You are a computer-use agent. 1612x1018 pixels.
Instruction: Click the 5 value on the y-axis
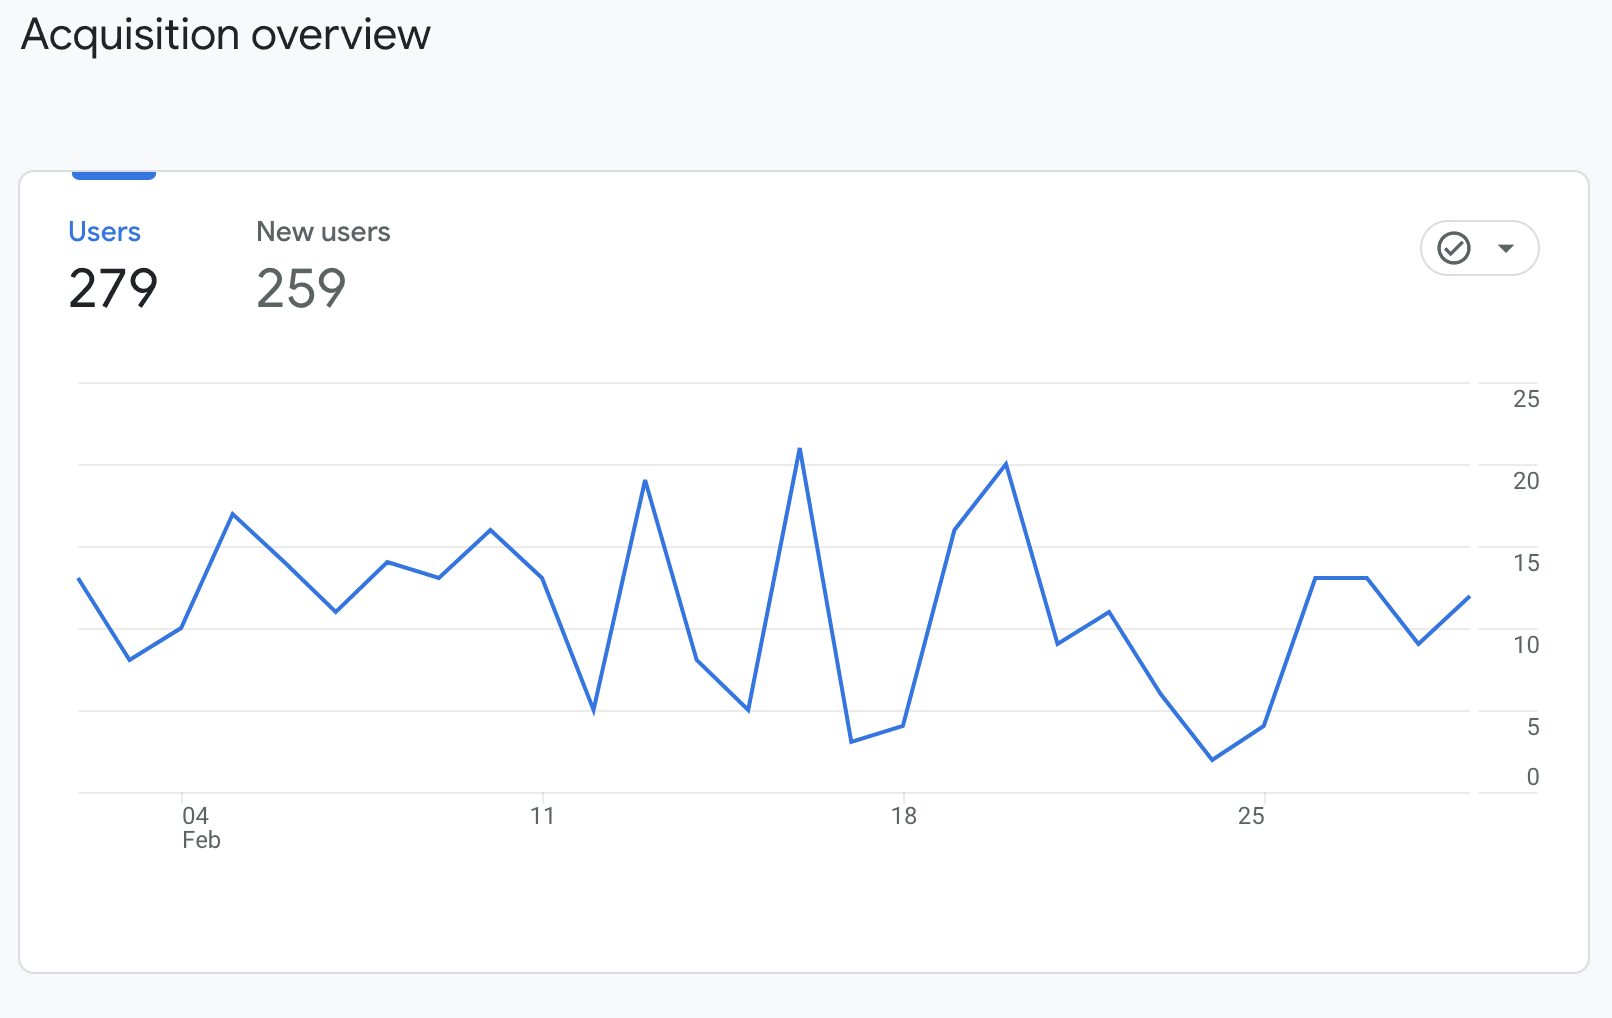click(x=1532, y=727)
